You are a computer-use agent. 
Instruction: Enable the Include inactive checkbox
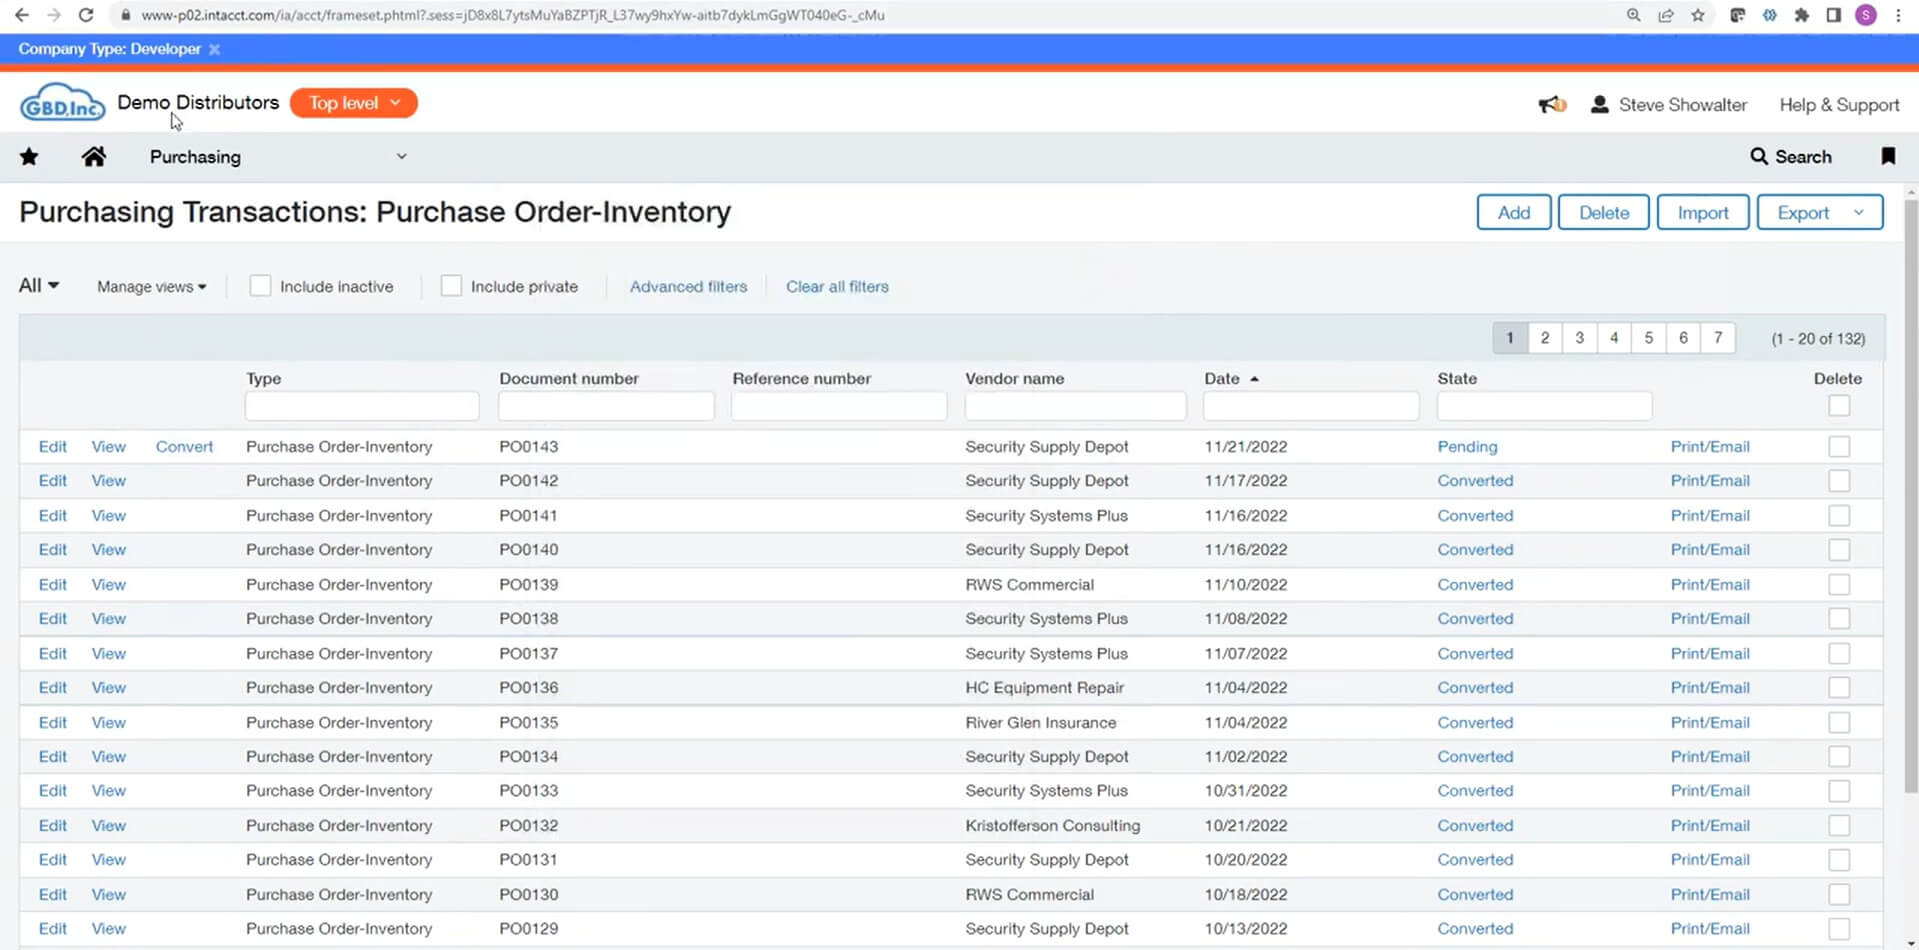[260, 286]
